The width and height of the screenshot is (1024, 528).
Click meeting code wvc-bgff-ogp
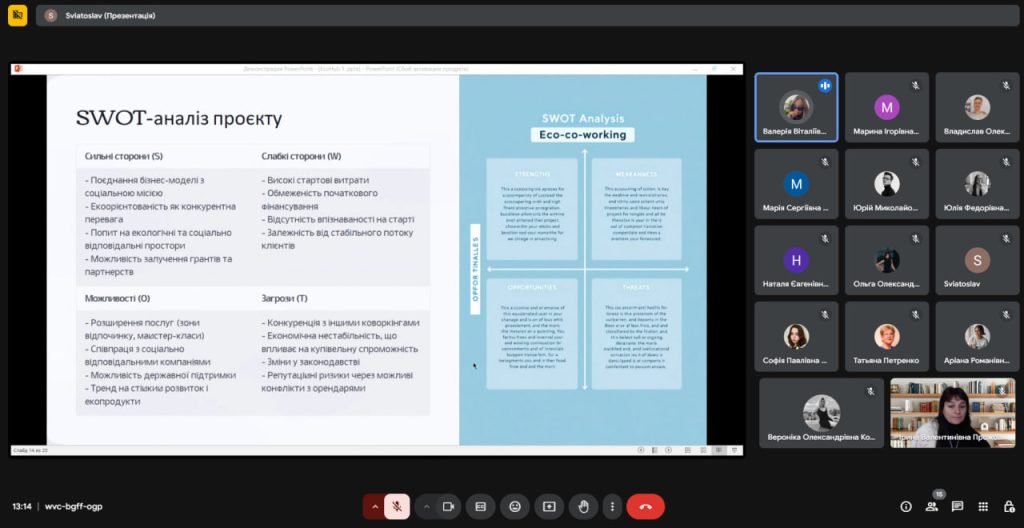[x=73, y=506]
